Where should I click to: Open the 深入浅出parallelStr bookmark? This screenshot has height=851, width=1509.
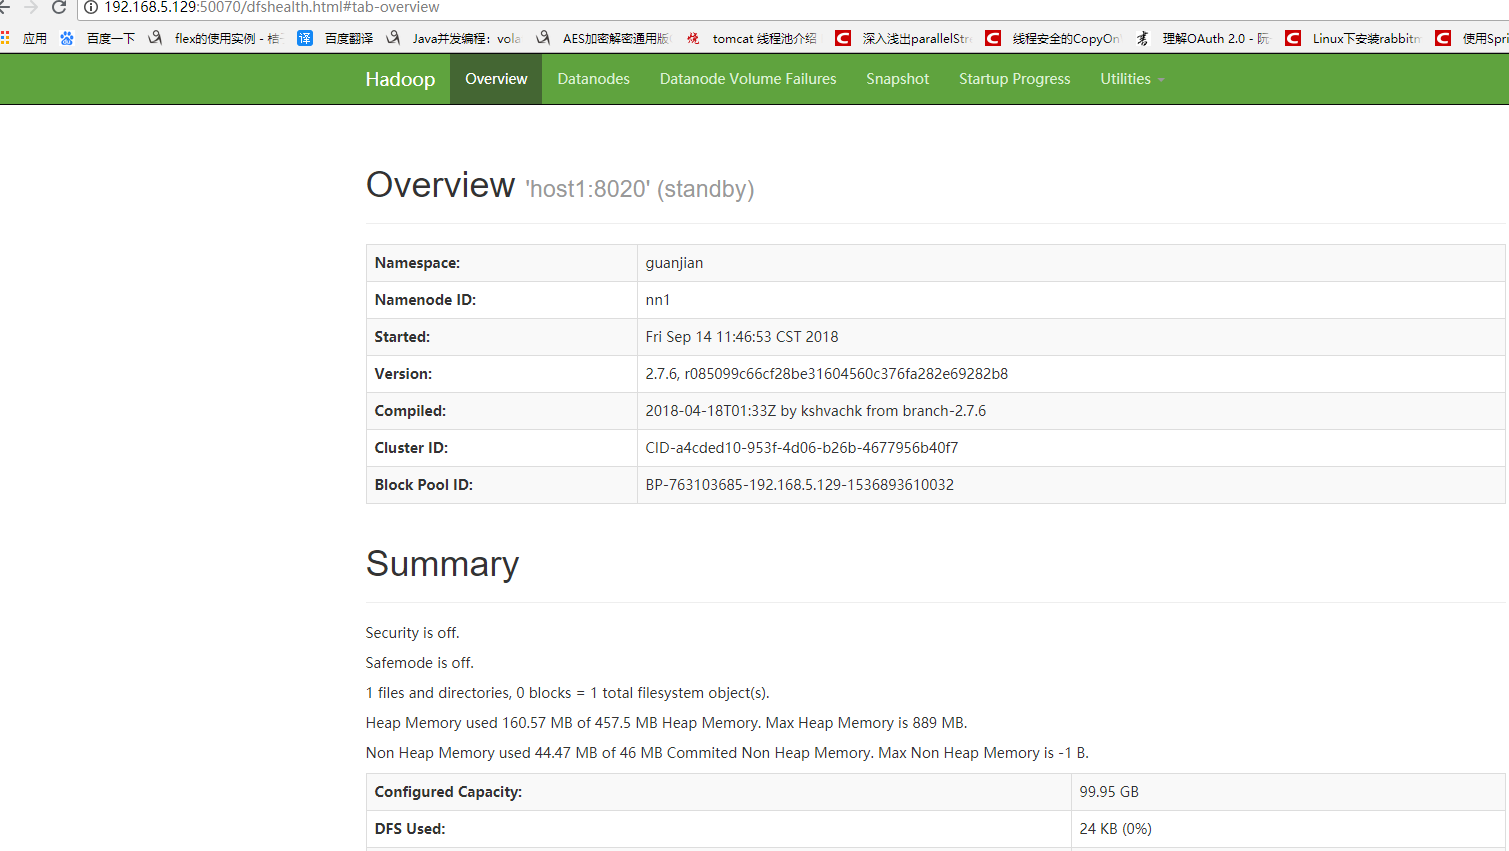(903, 38)
